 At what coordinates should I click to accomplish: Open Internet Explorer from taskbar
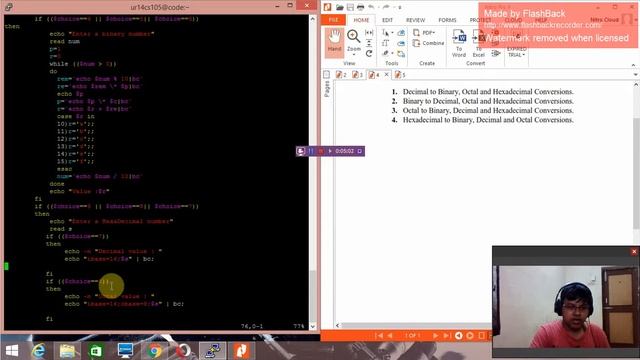point(39,351)
